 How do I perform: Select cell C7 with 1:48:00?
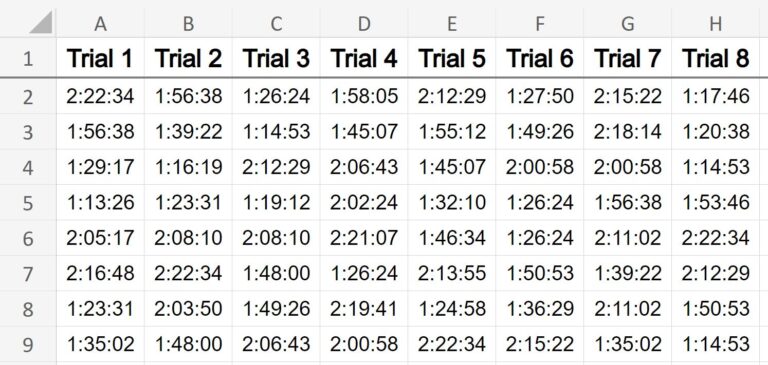pos(276,273)
